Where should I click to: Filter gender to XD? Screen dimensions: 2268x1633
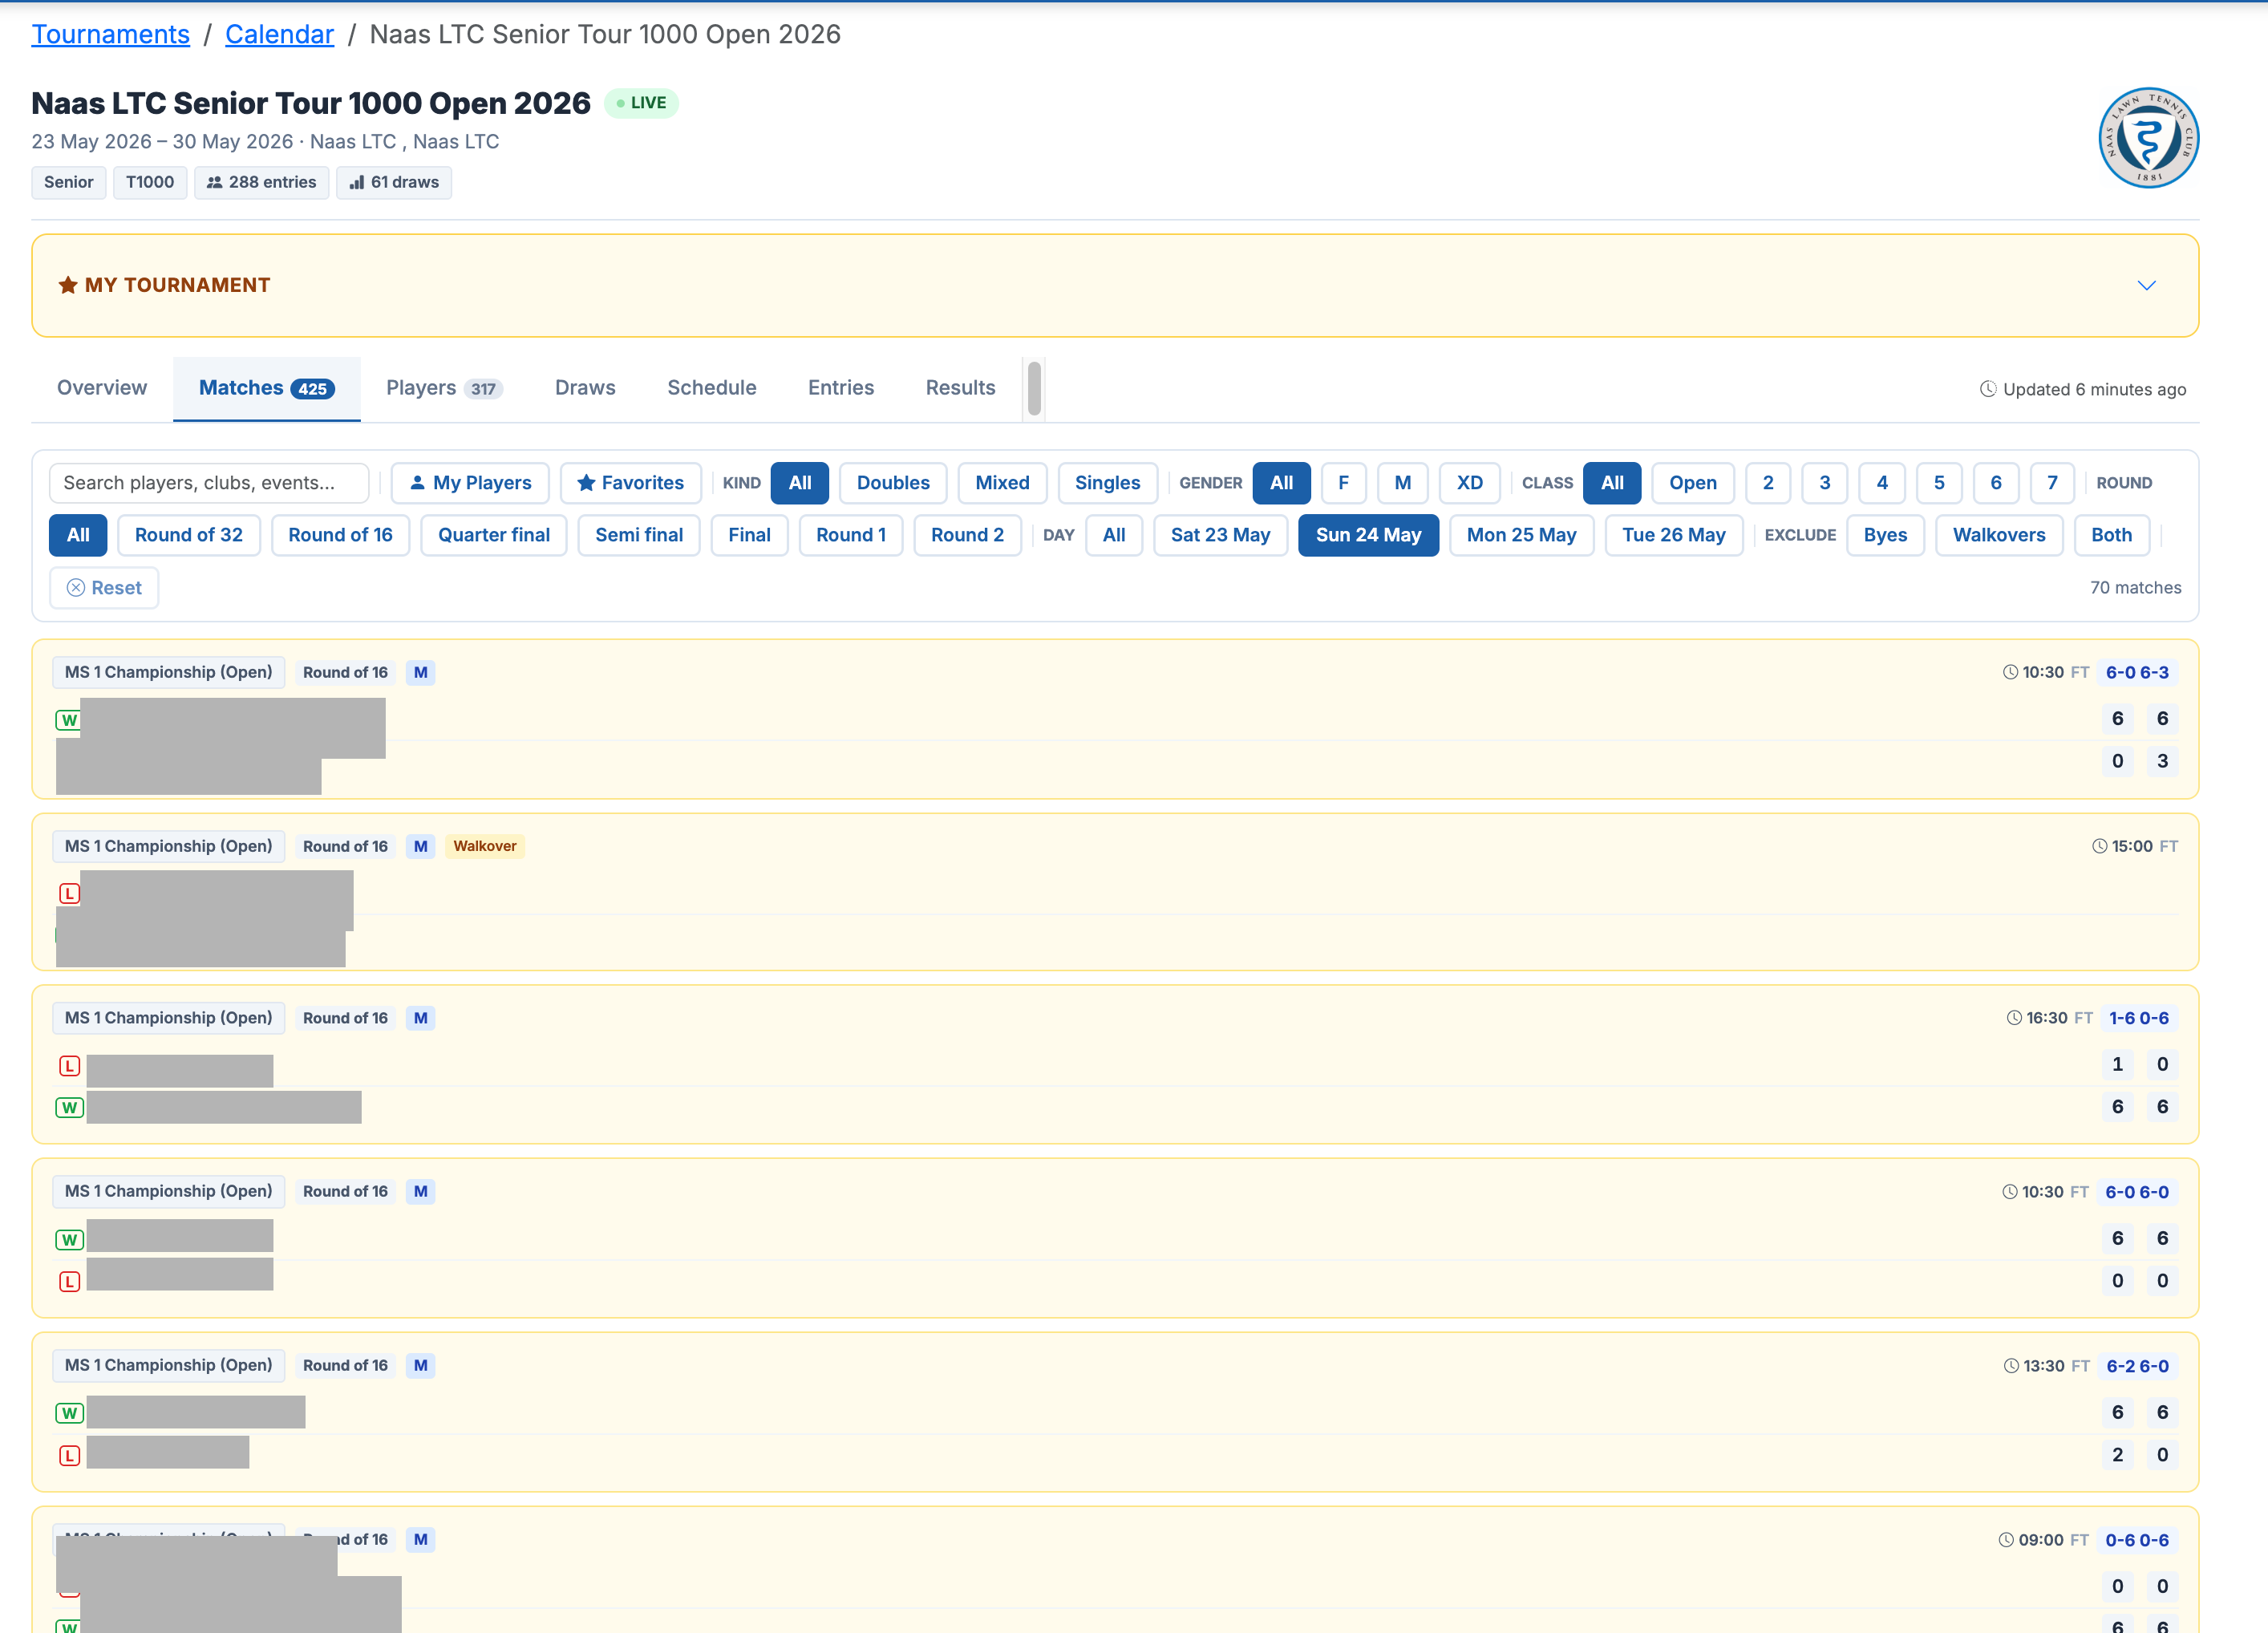(1469, 483)
